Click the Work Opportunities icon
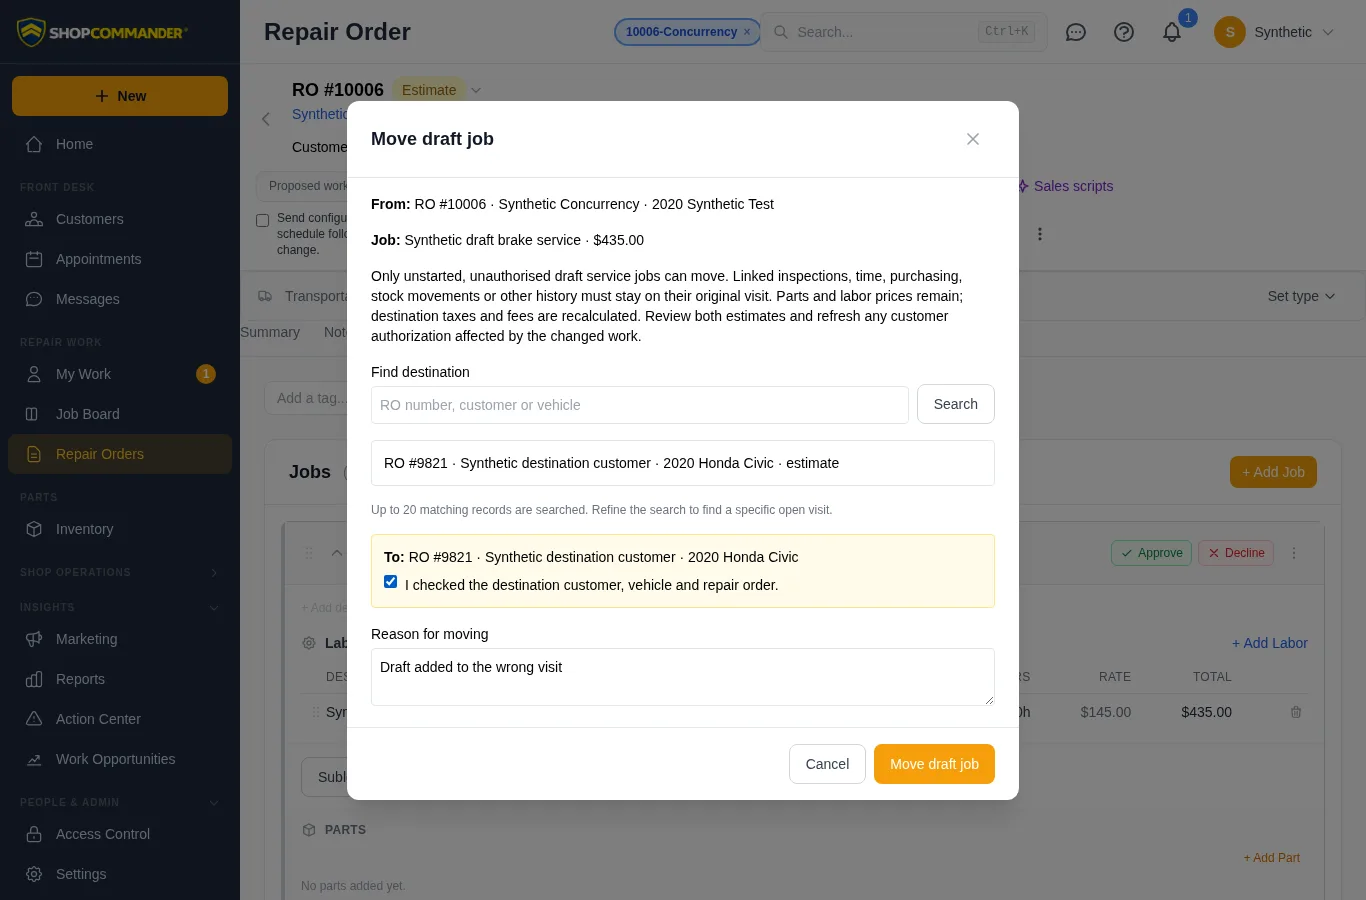1366x900 pixels. tap(34, 759)
